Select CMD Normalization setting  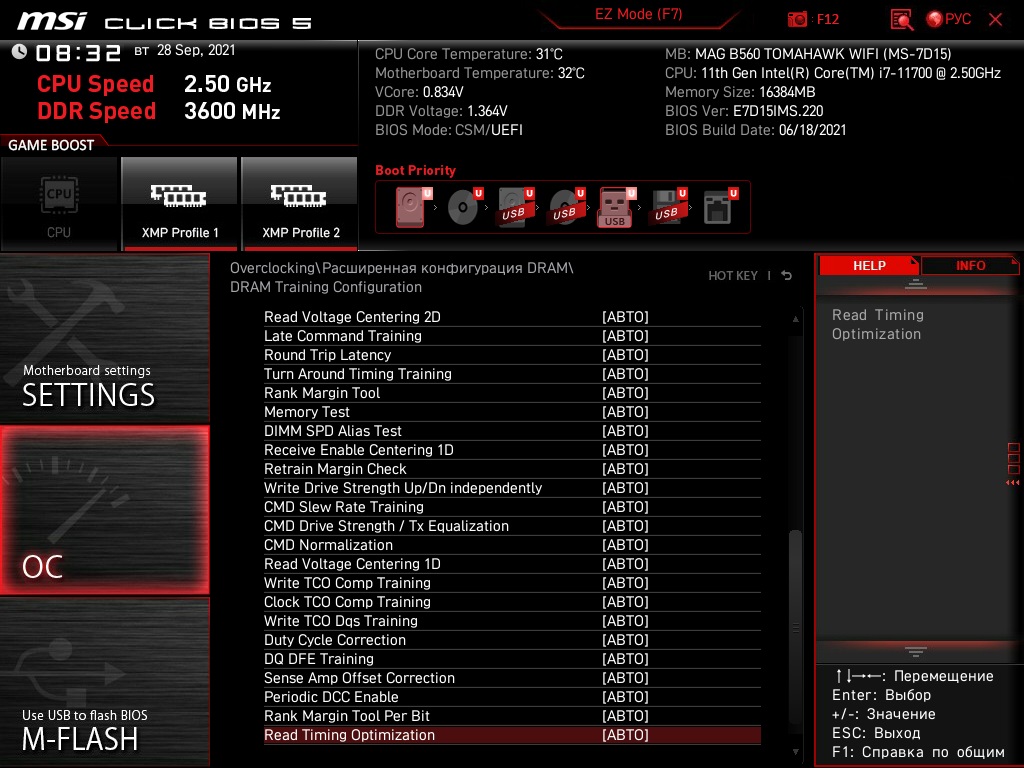pos(512,545)
